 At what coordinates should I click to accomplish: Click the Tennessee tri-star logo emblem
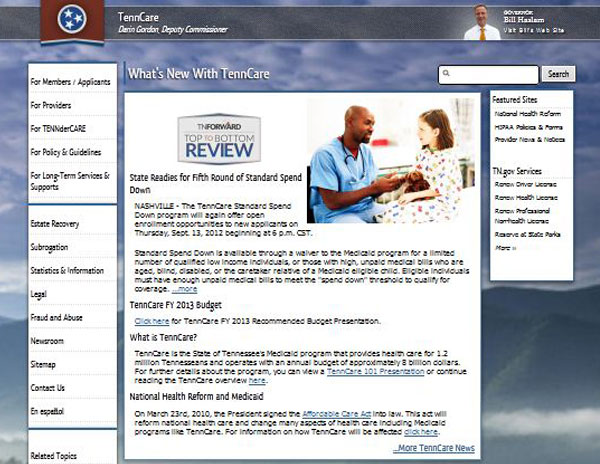coord(72,19)
